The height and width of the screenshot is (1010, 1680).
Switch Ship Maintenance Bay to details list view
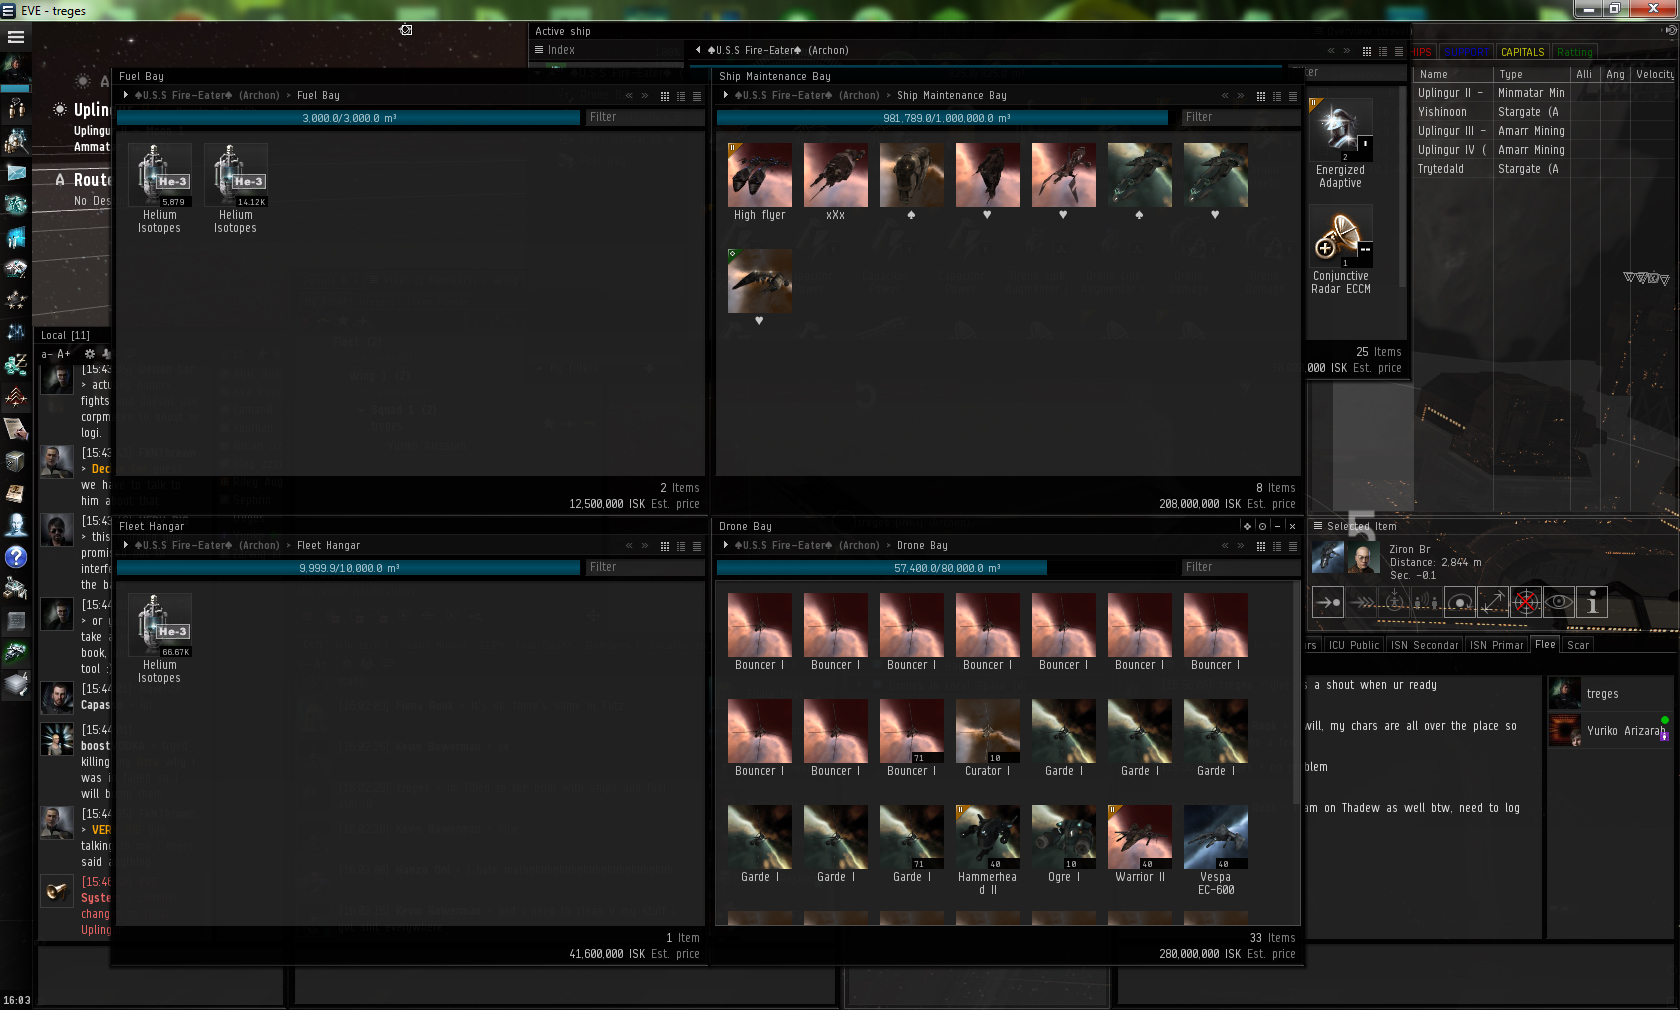click(1277, 96)
